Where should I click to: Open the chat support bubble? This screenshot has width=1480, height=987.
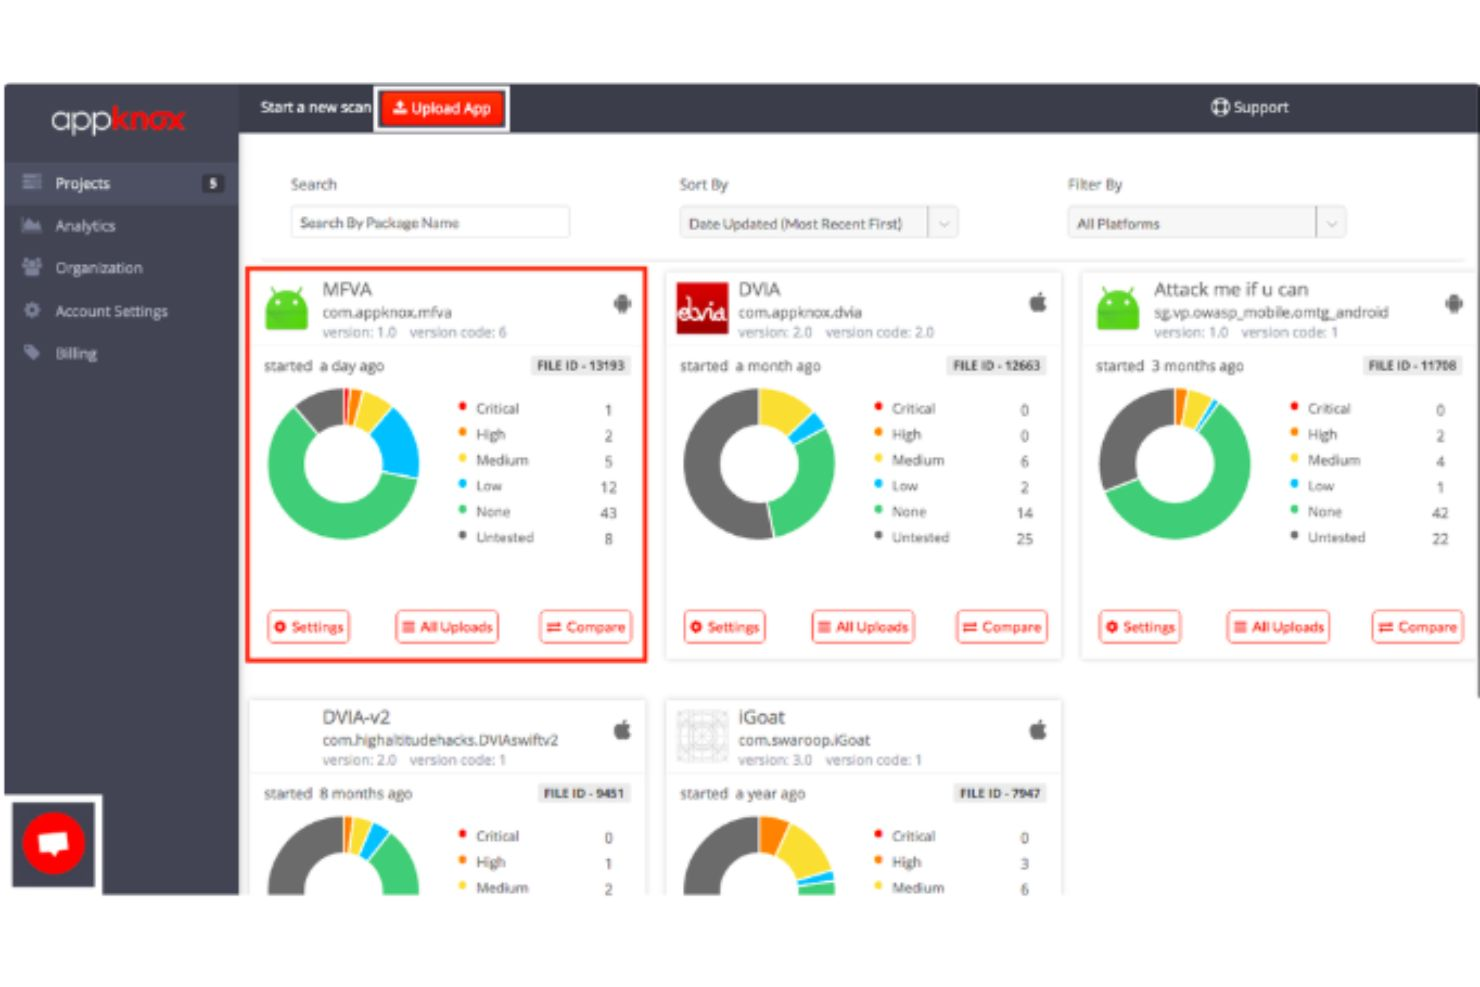click(x=54, y=843)
